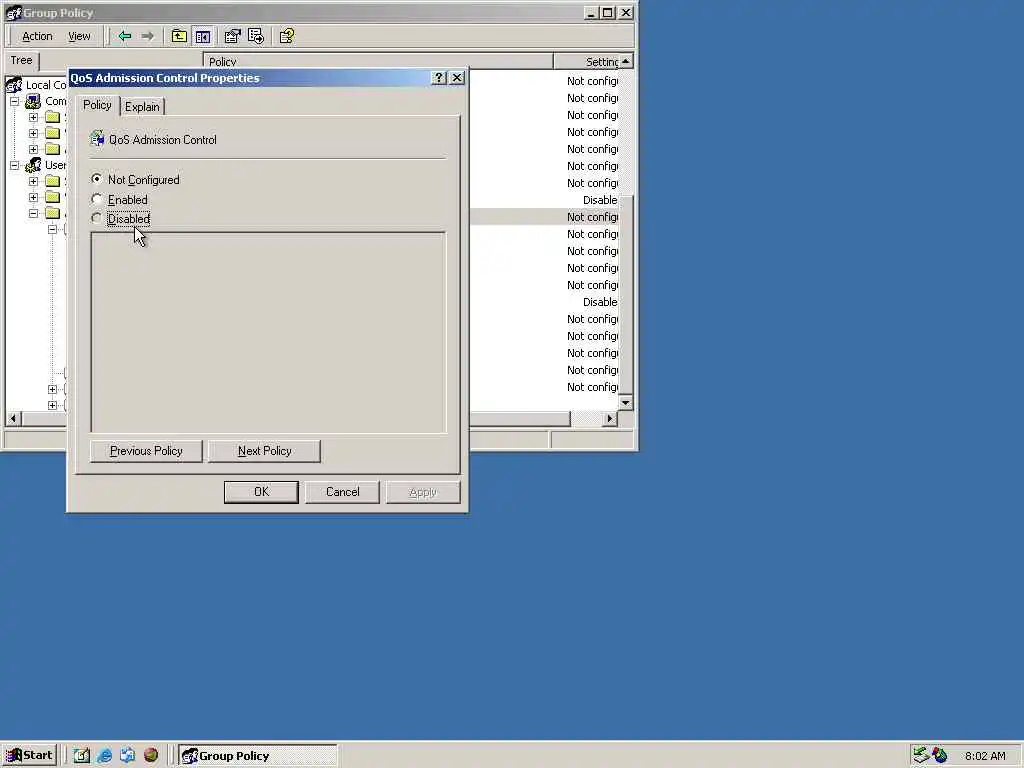Select the Policy tab in dialog
Viewport: 1024px width, 768px height.
(x=97, y=105)
